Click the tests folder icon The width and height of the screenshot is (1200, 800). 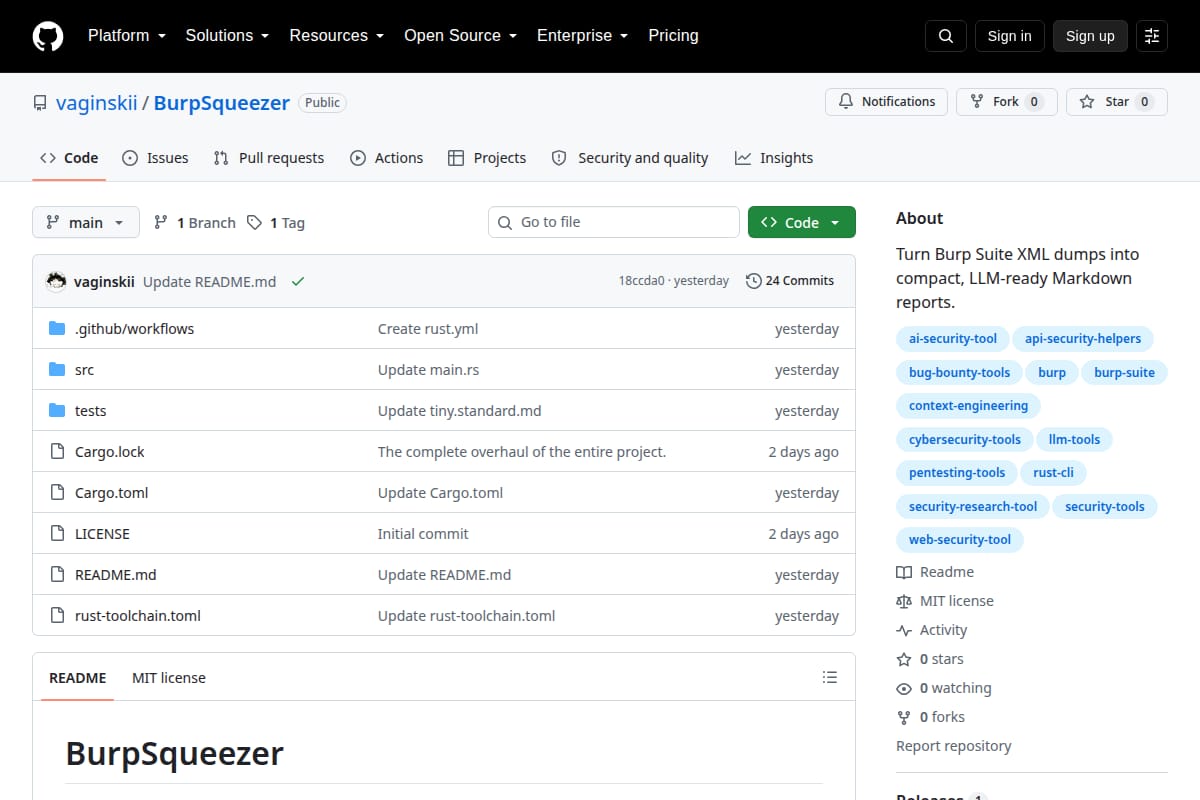click(57, 411)
